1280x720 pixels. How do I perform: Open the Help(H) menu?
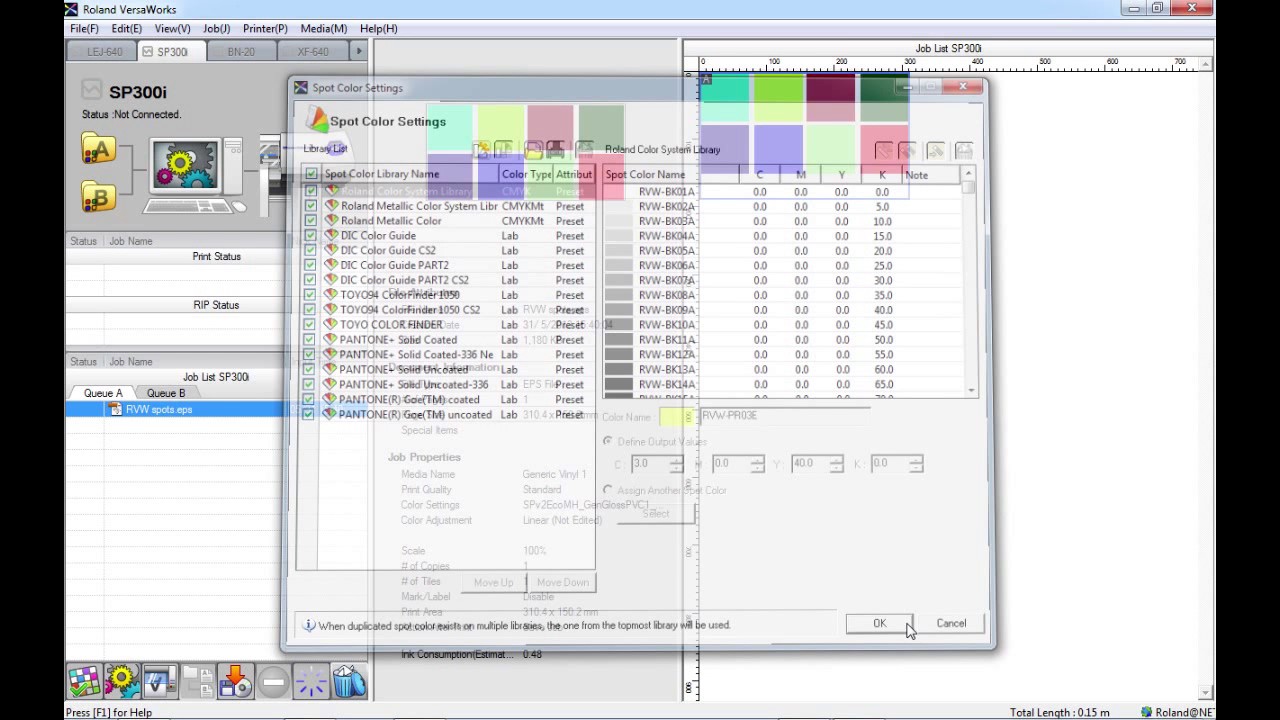[378, 29]
